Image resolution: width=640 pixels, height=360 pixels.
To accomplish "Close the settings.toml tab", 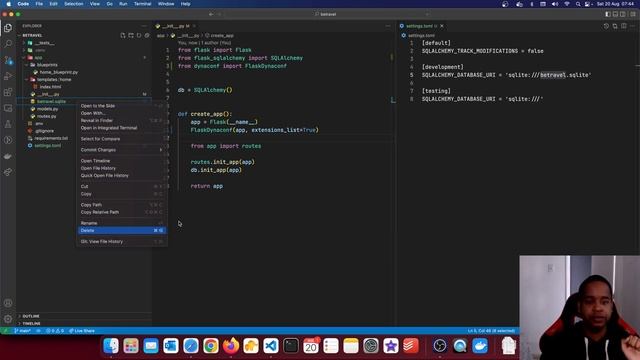I will click(x=442, y=26).
